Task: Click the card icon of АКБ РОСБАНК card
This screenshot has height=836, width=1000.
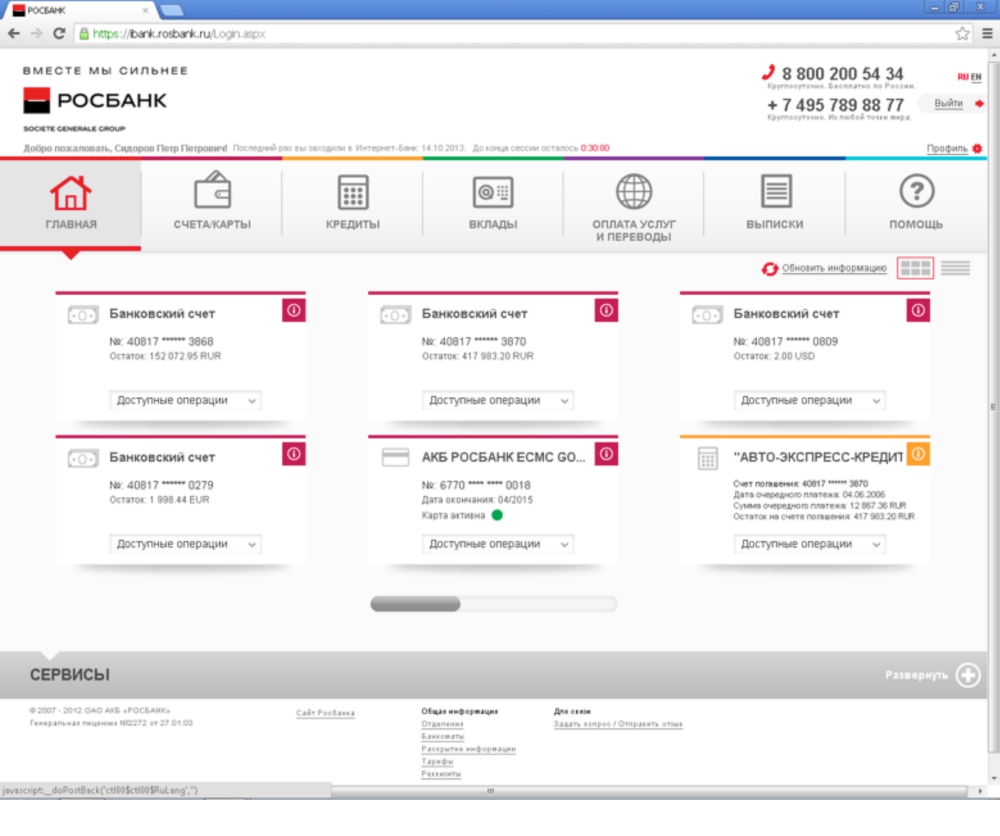Action: (395, 457)
